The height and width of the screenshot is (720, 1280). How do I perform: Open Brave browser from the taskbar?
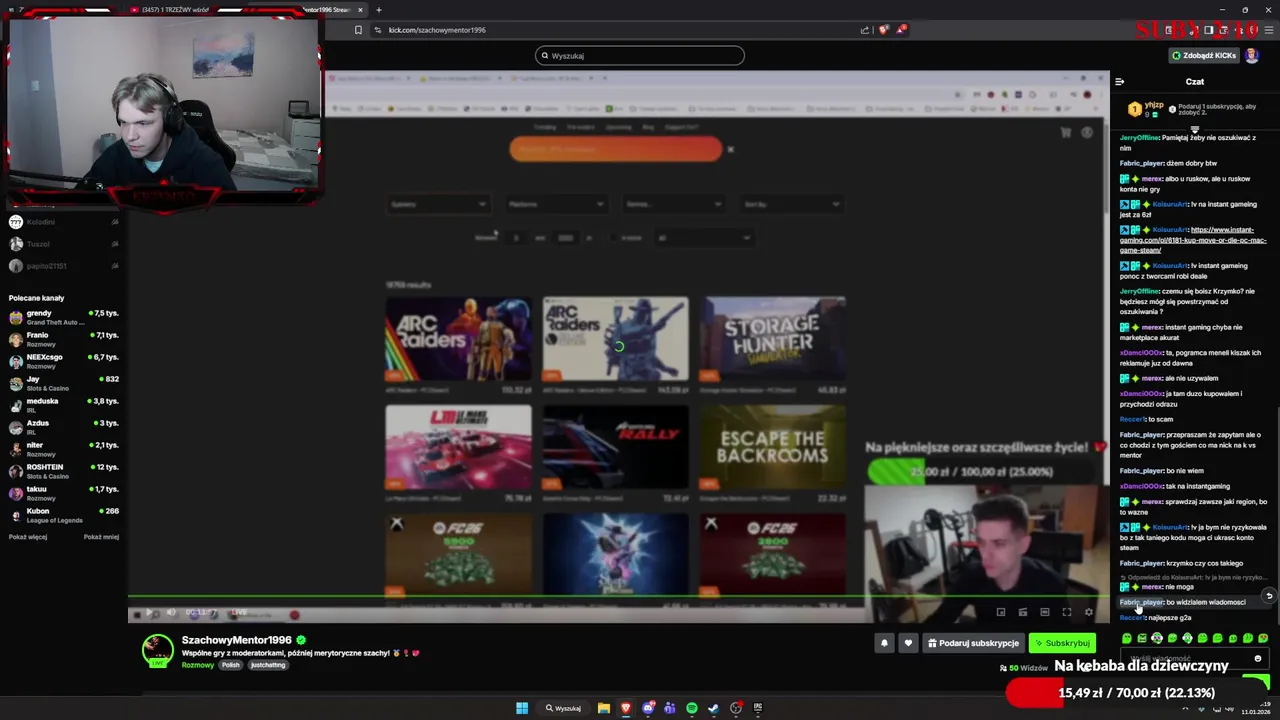[x=626, y=708]
